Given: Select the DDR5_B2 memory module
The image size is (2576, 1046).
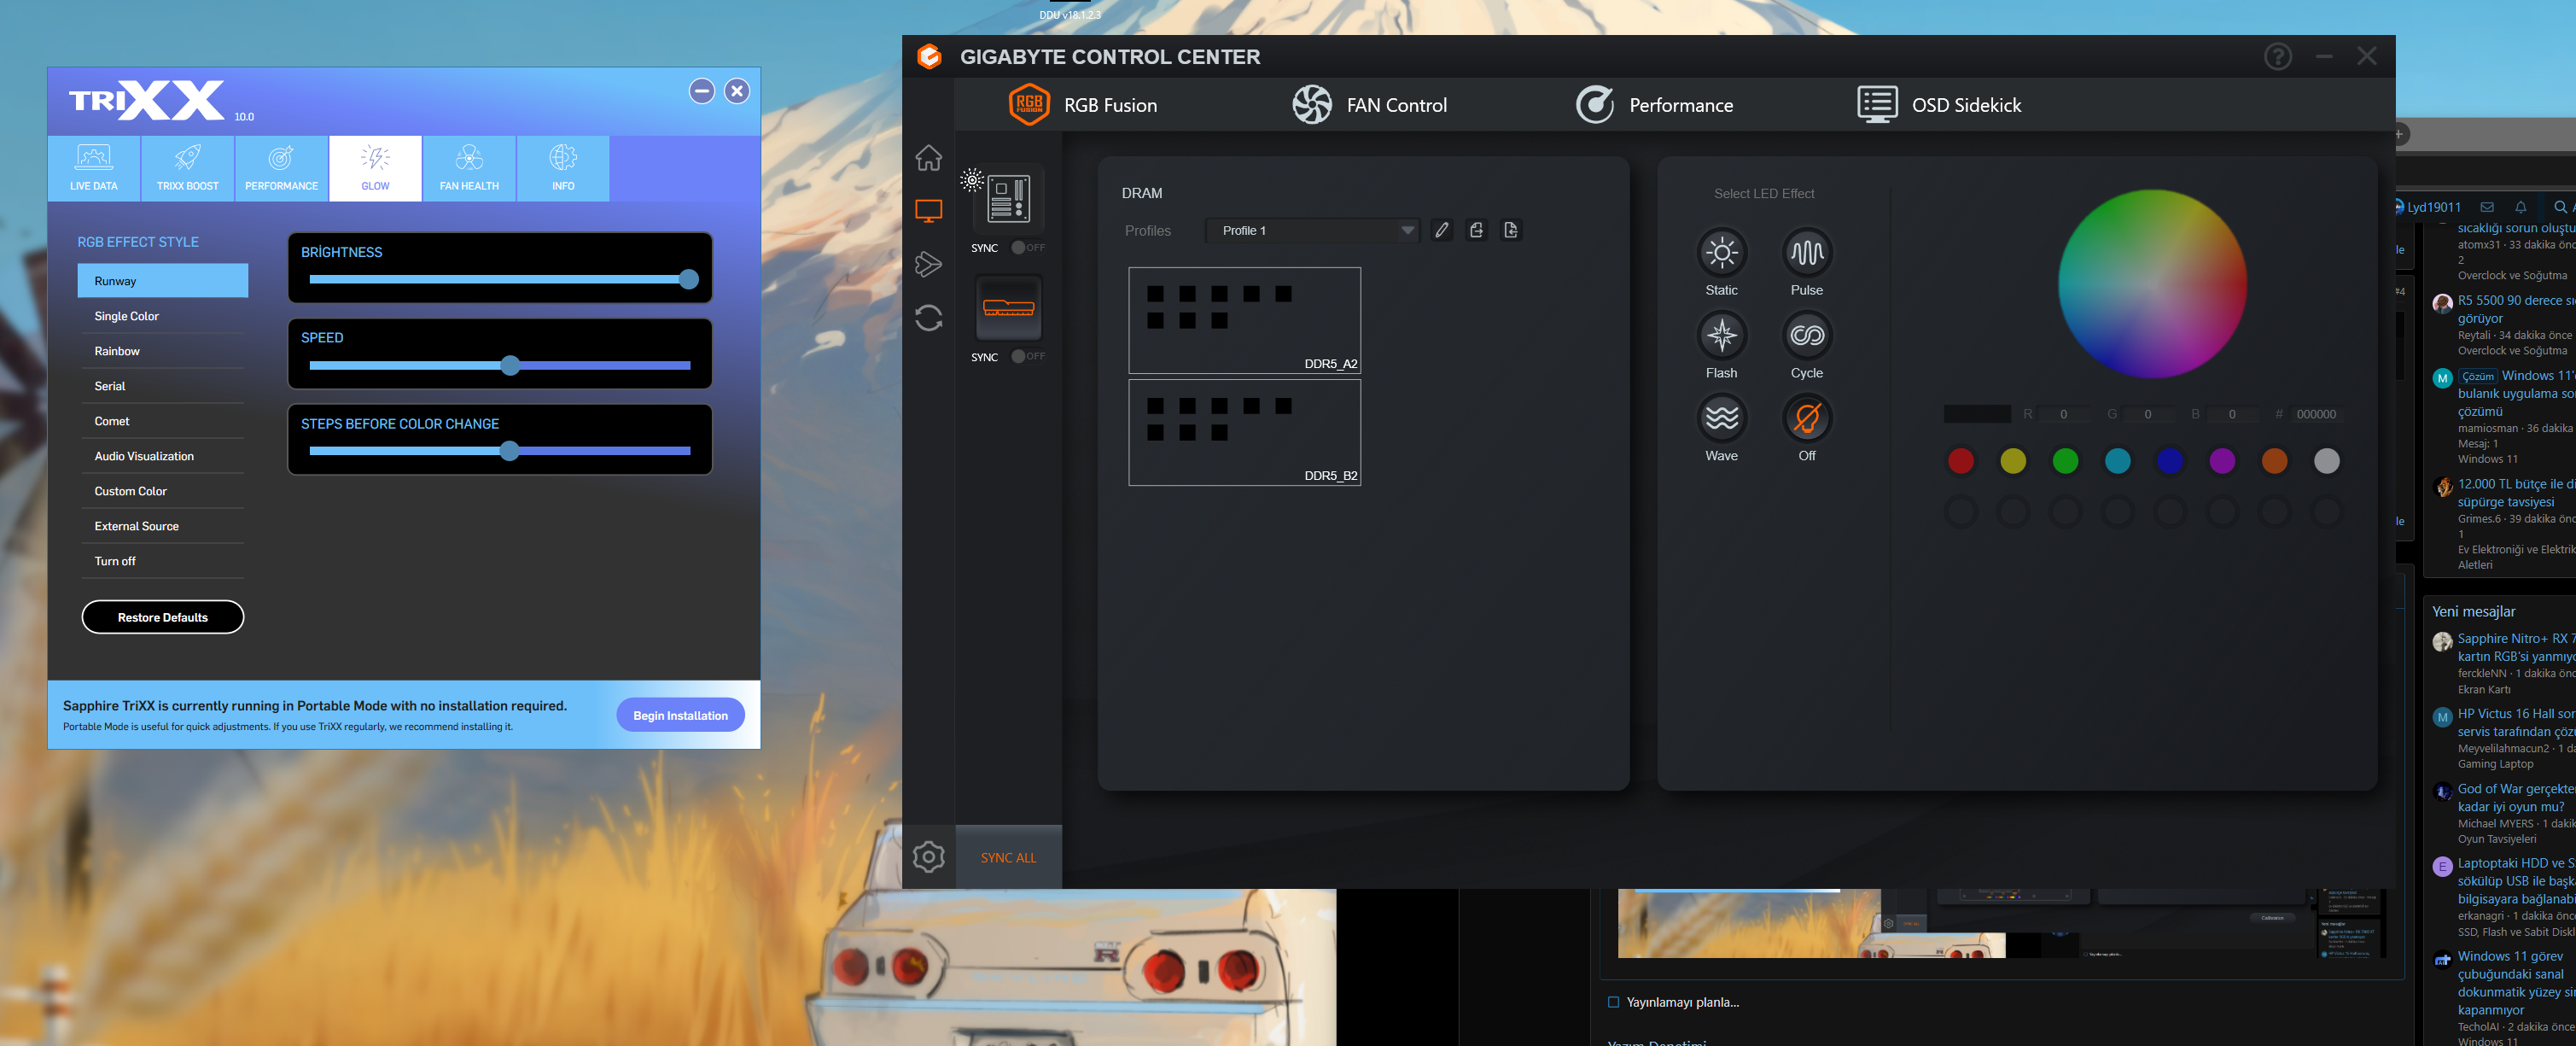Looking at the screenshot, I should 1244,432.
